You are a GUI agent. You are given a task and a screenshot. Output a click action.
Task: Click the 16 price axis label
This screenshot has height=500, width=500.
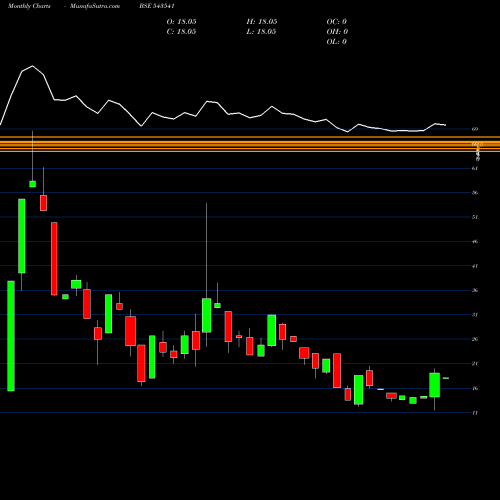475,388
